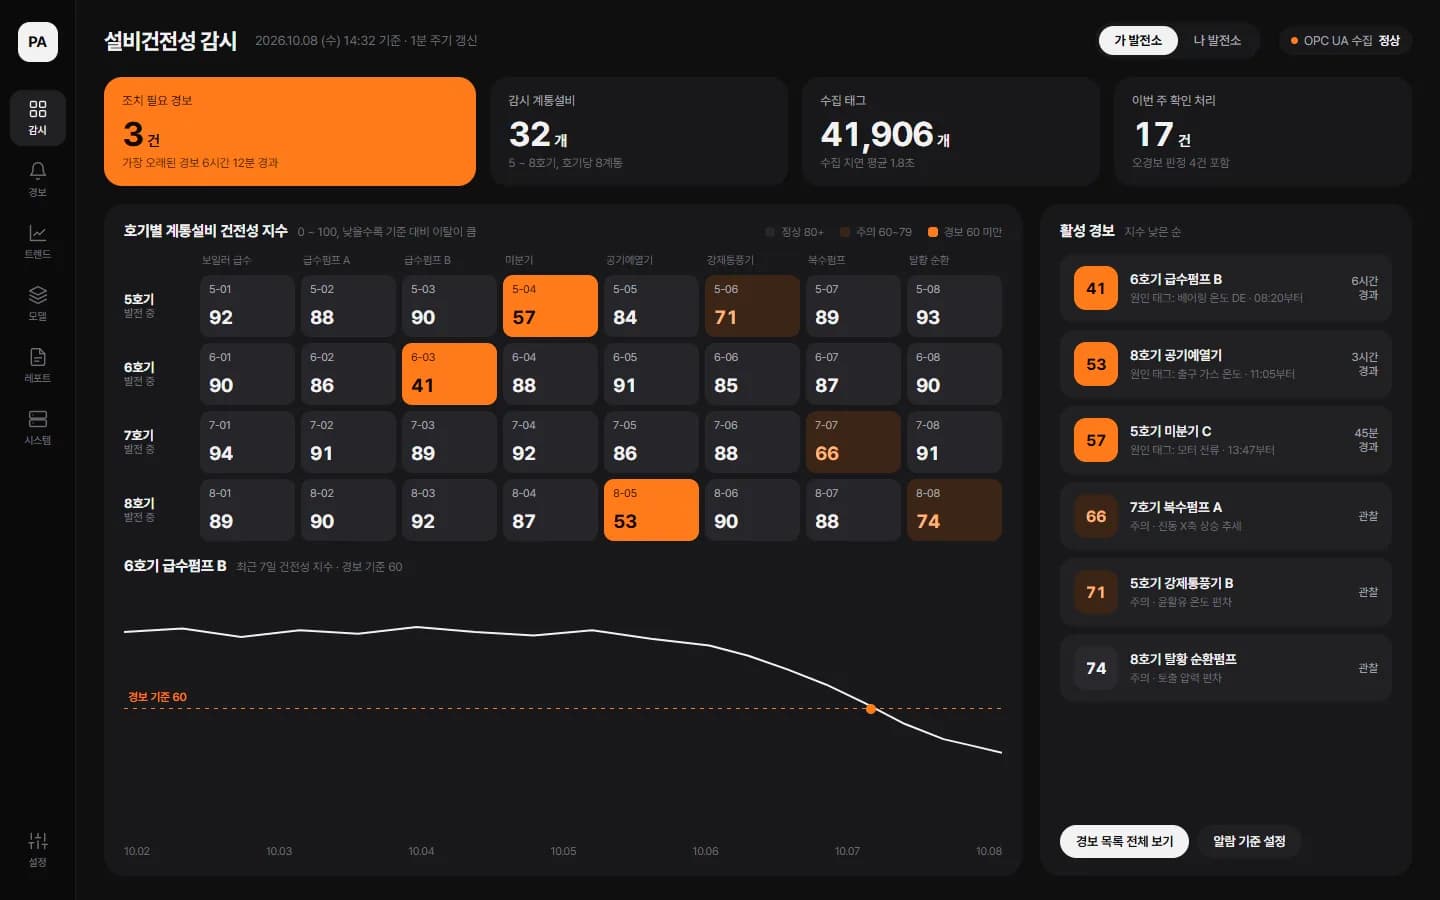Click the 감시 계통설비 32 card
The height and width of the screenshot is (900, 1440).
(639, 131)
